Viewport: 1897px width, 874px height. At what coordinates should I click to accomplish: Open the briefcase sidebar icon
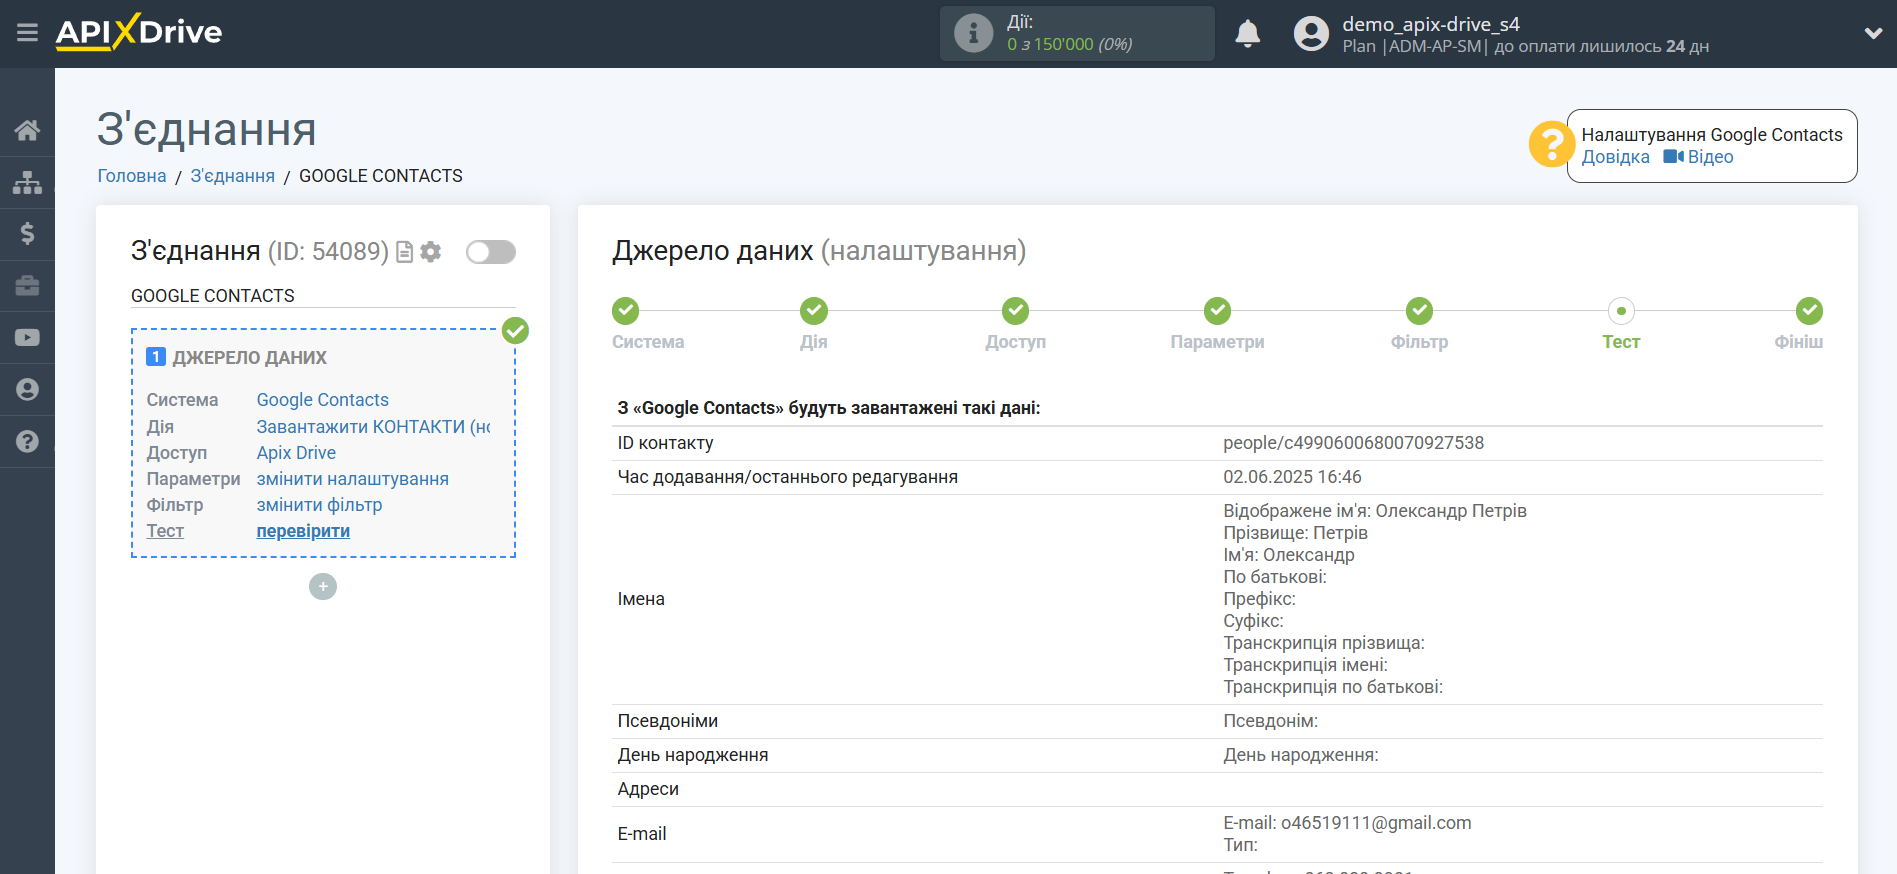coord(27,286)
